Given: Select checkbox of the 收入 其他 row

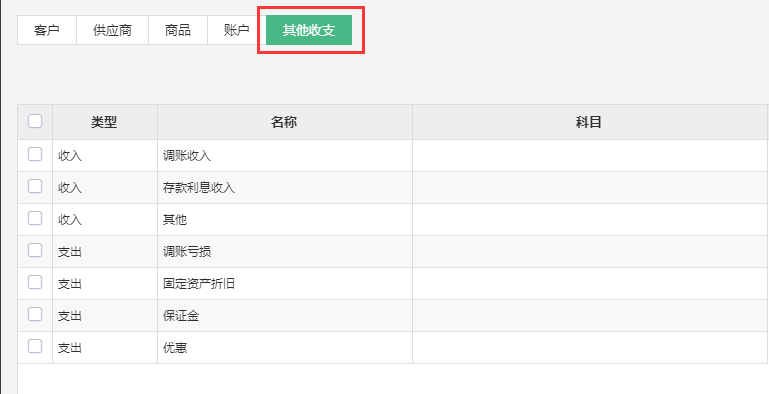Looking at the screenshot, I should 35,218.
